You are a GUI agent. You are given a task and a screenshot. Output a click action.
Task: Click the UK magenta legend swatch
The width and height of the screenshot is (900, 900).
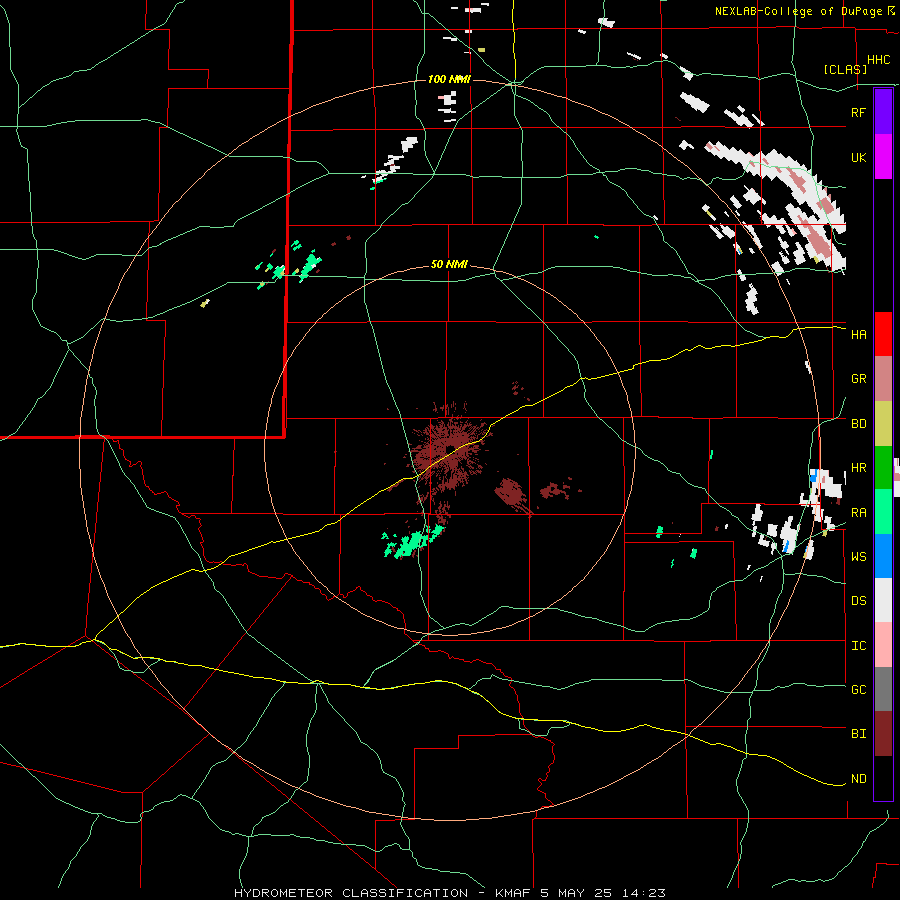883,157
